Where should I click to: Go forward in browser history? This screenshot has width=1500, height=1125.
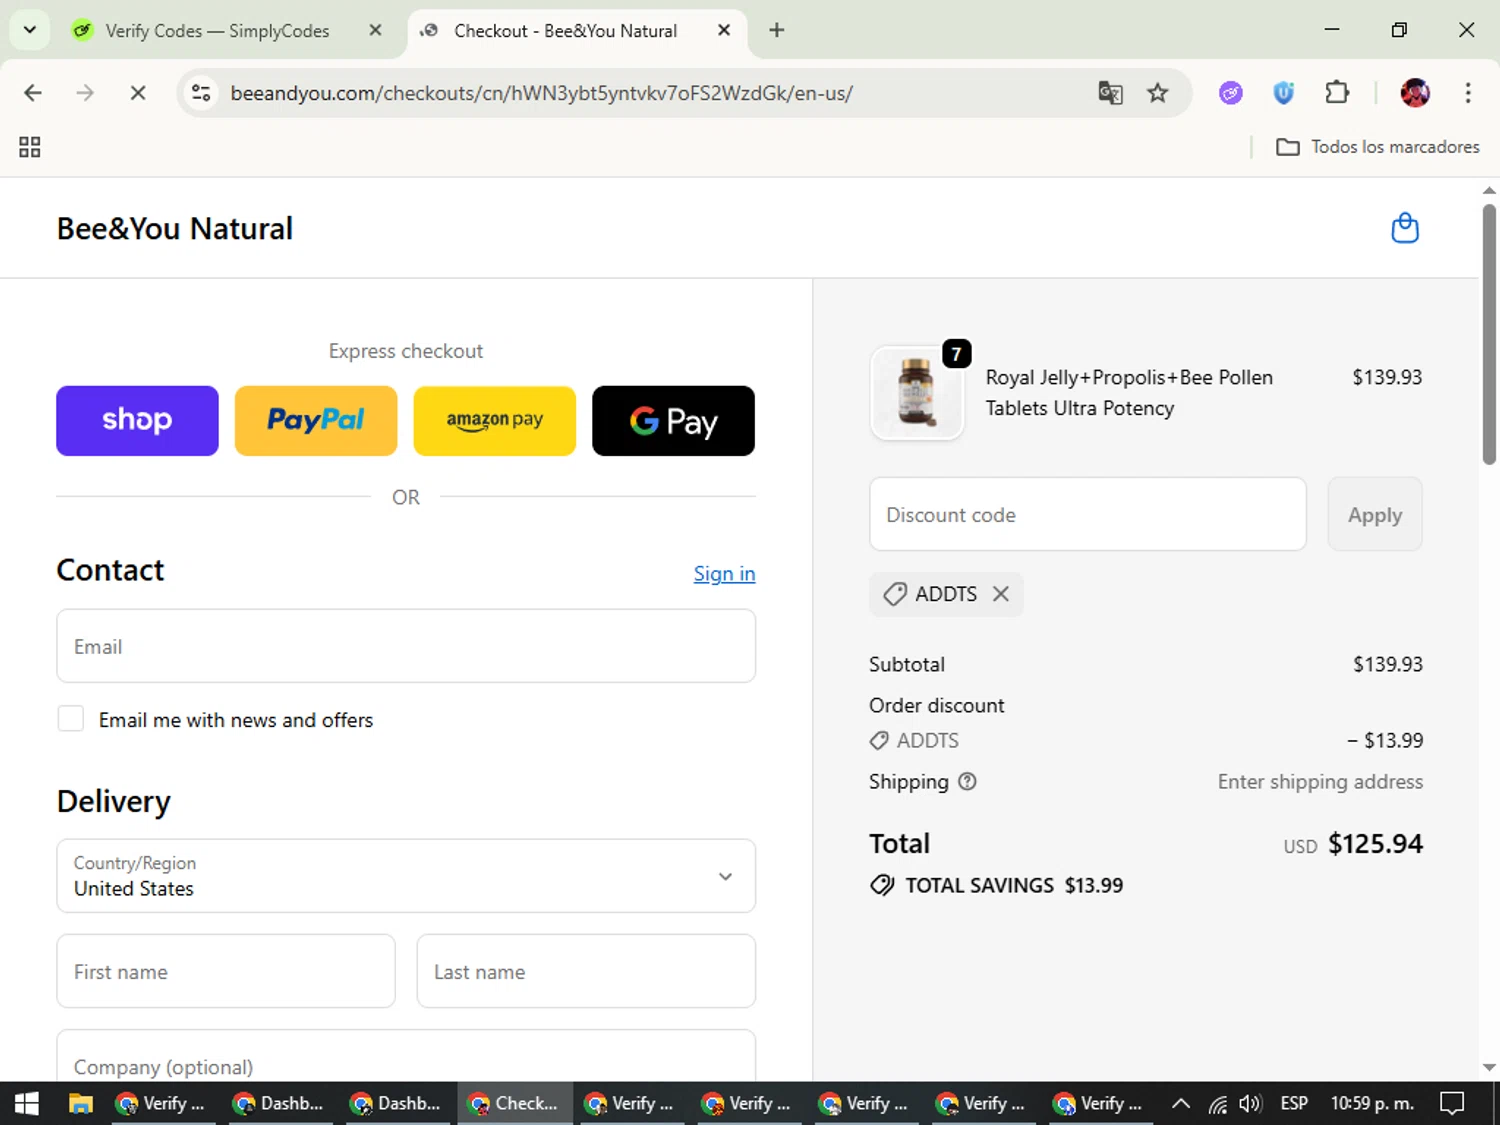pos(85,93)
